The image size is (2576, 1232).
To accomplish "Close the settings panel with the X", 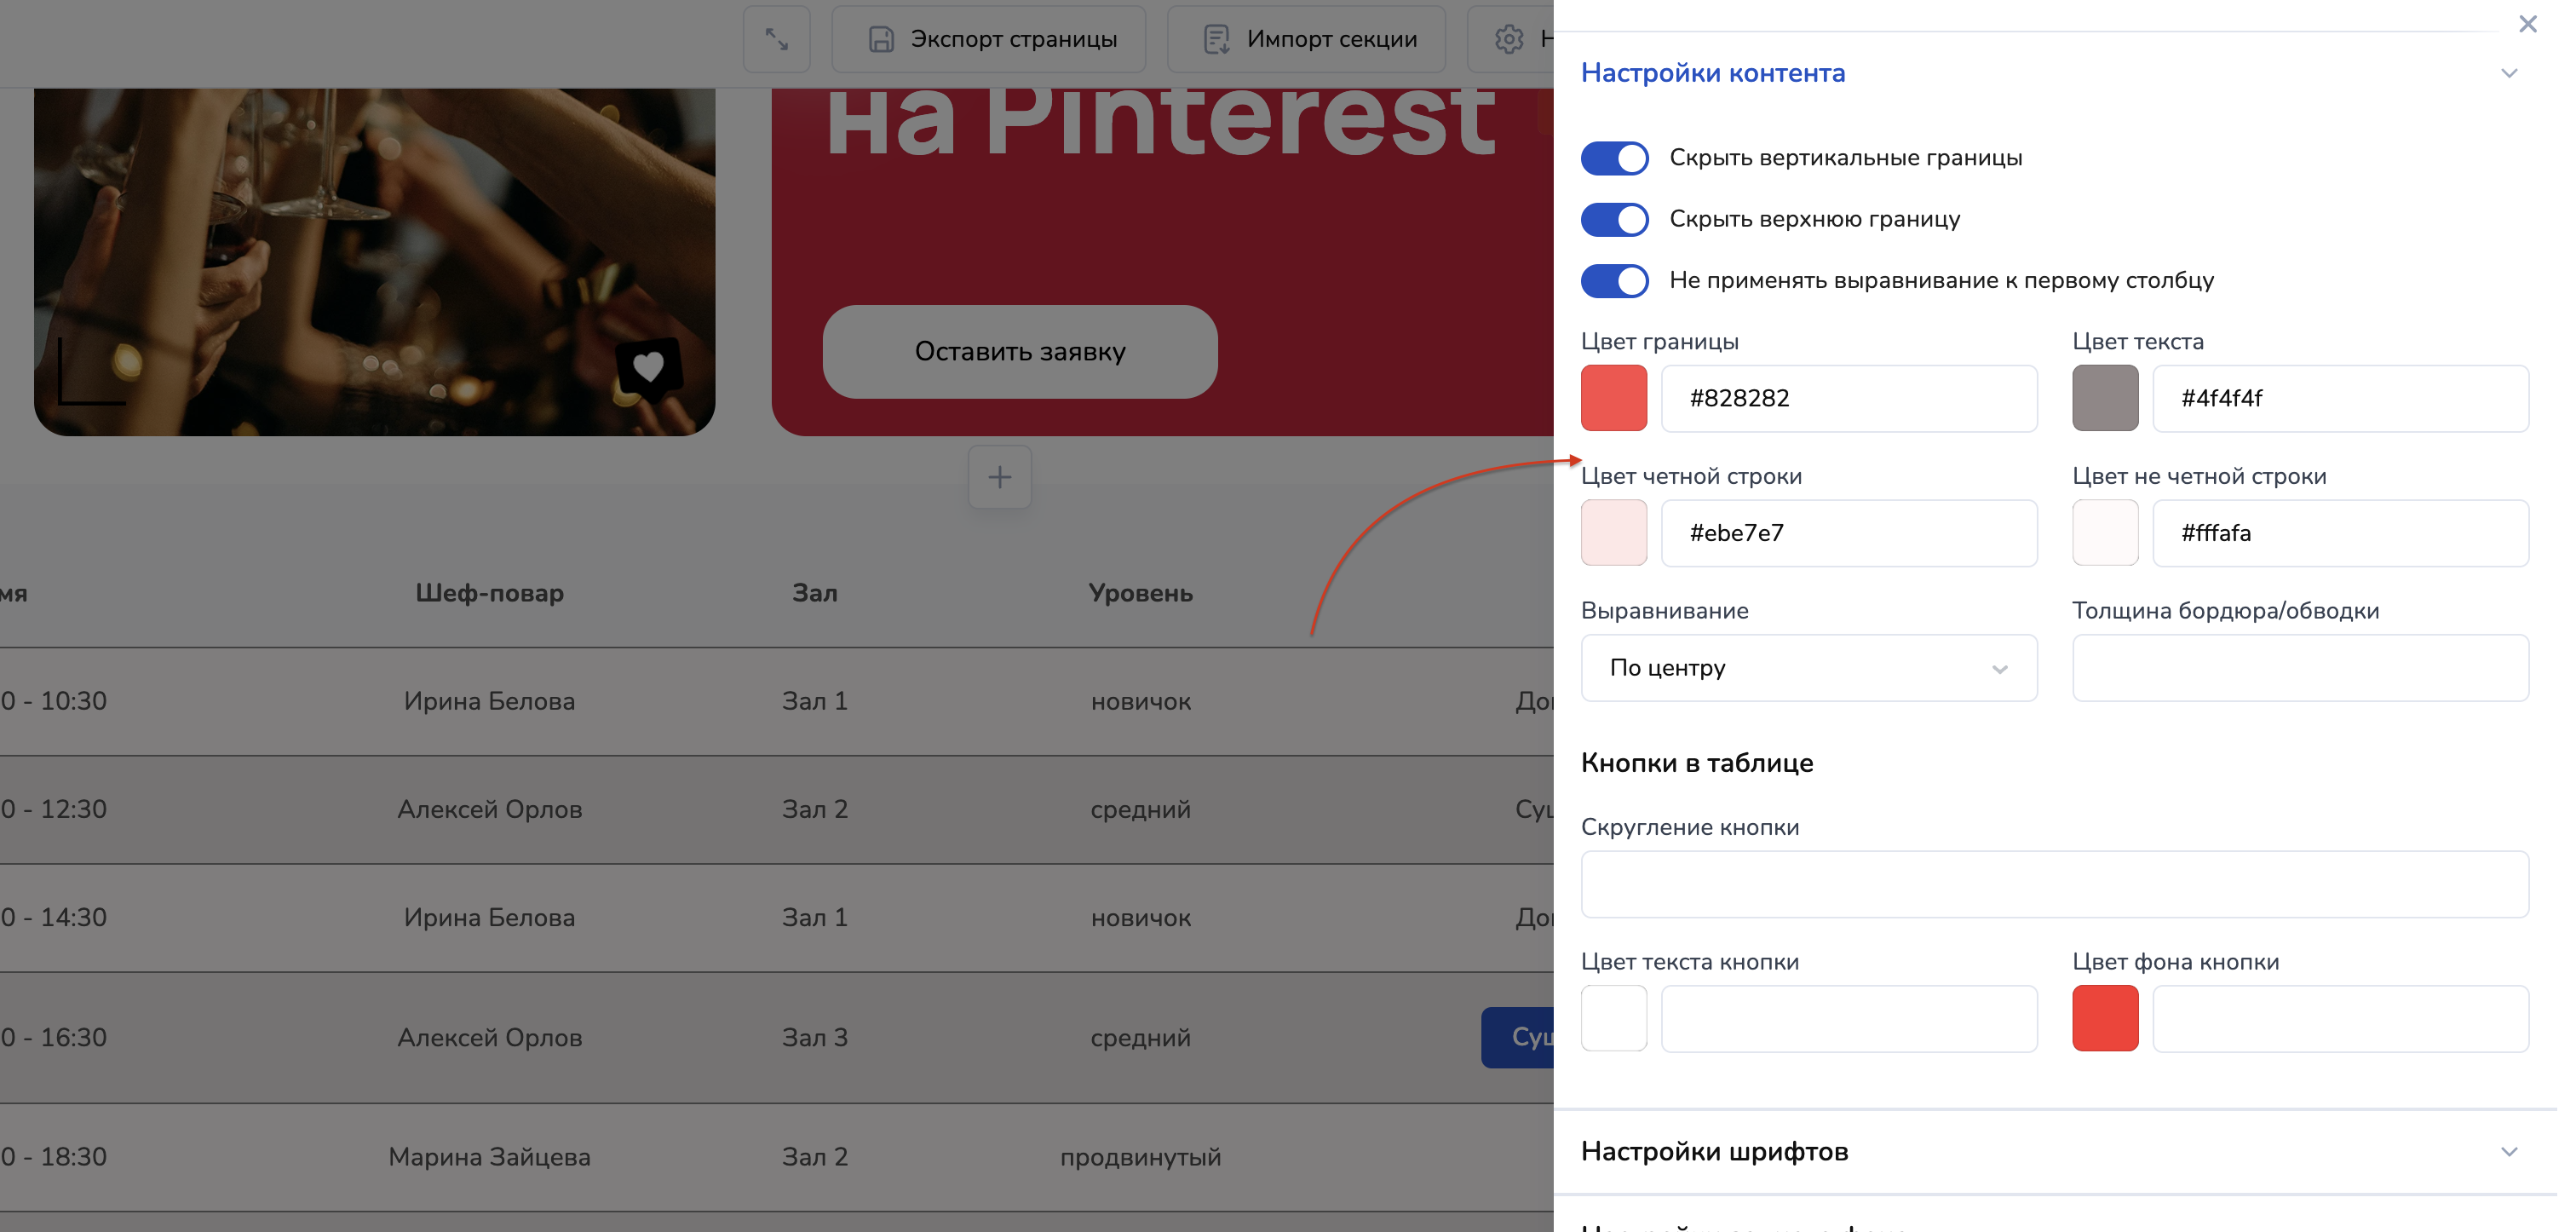I will [x=2527, y=24].
